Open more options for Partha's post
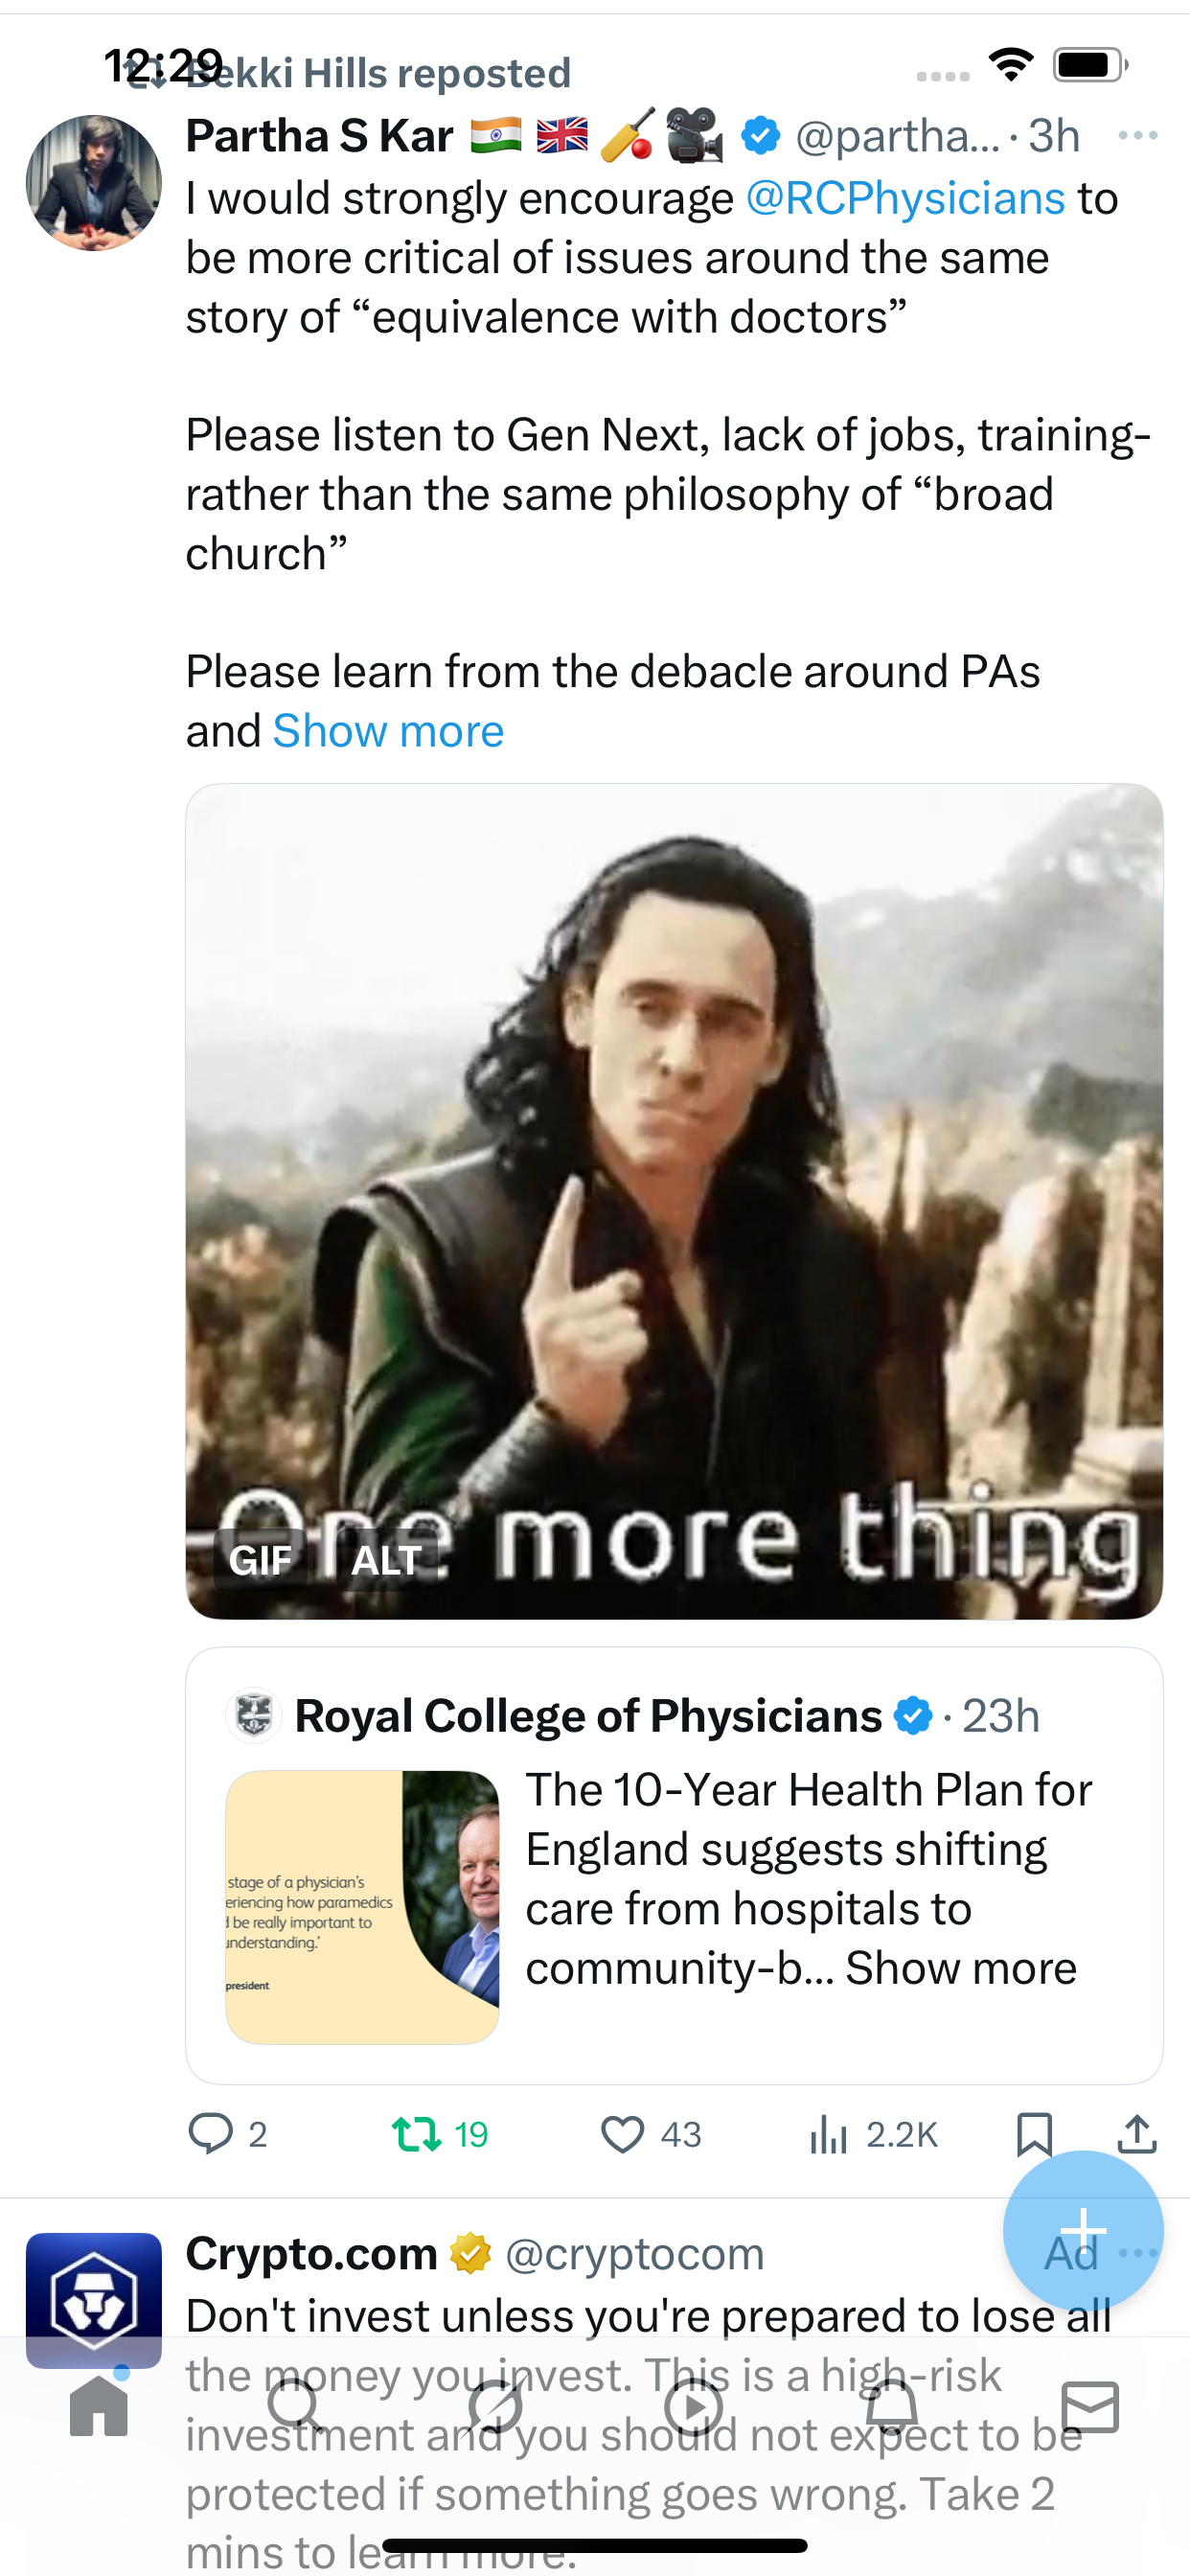 [1137, 135]
